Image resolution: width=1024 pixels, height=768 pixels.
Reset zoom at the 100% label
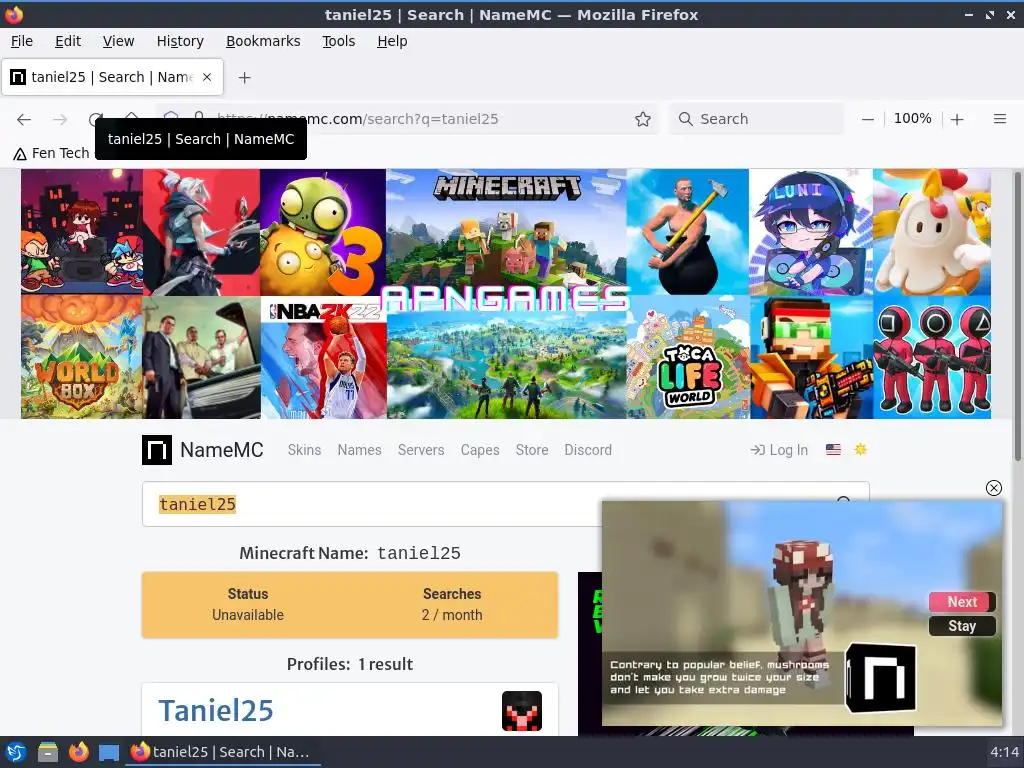[912, 118]
